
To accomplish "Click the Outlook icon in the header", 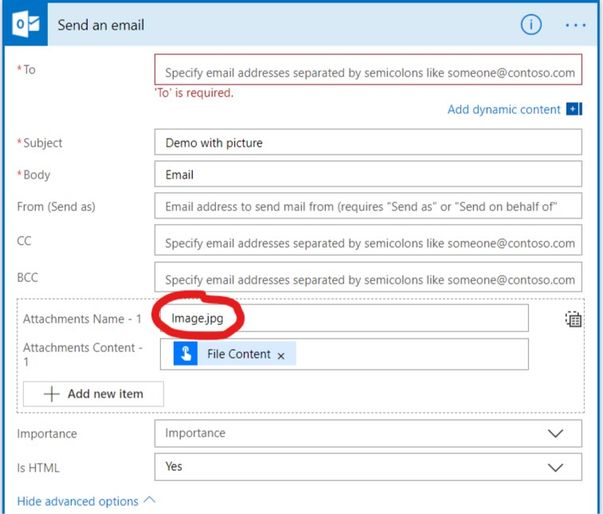I will [x=26, y=24].
